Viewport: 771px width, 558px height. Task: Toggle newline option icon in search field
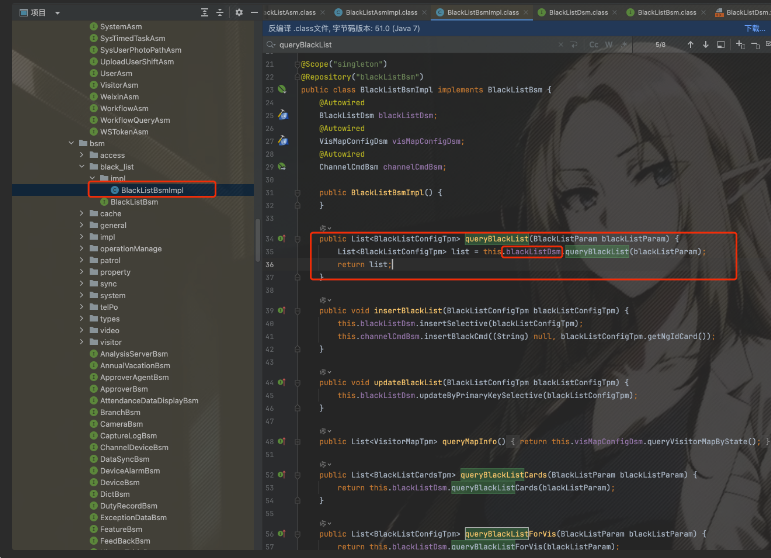point(574,45)
